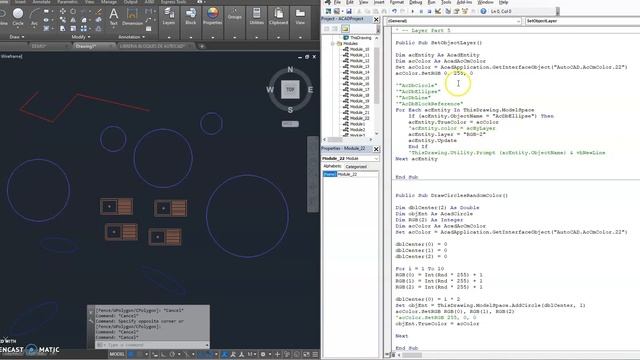
Task: Click the N compass direction on ViewCube
Action: pyautogui.click(x=290, y=69)
